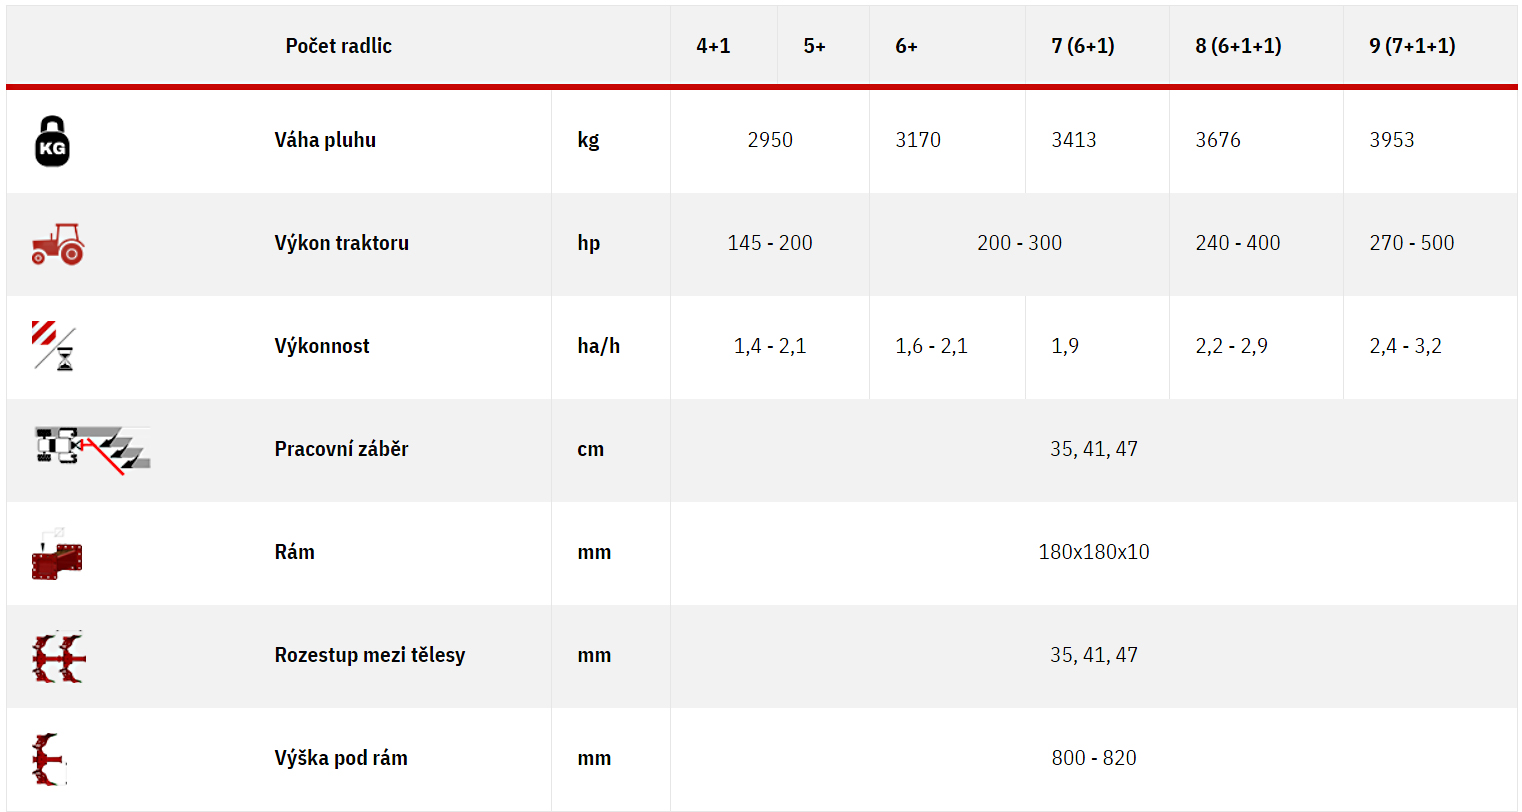Click the Pracovní záběr row label
Viewport: 1522px width, 812px height.
pyautogui.click(x=342, y=449)
